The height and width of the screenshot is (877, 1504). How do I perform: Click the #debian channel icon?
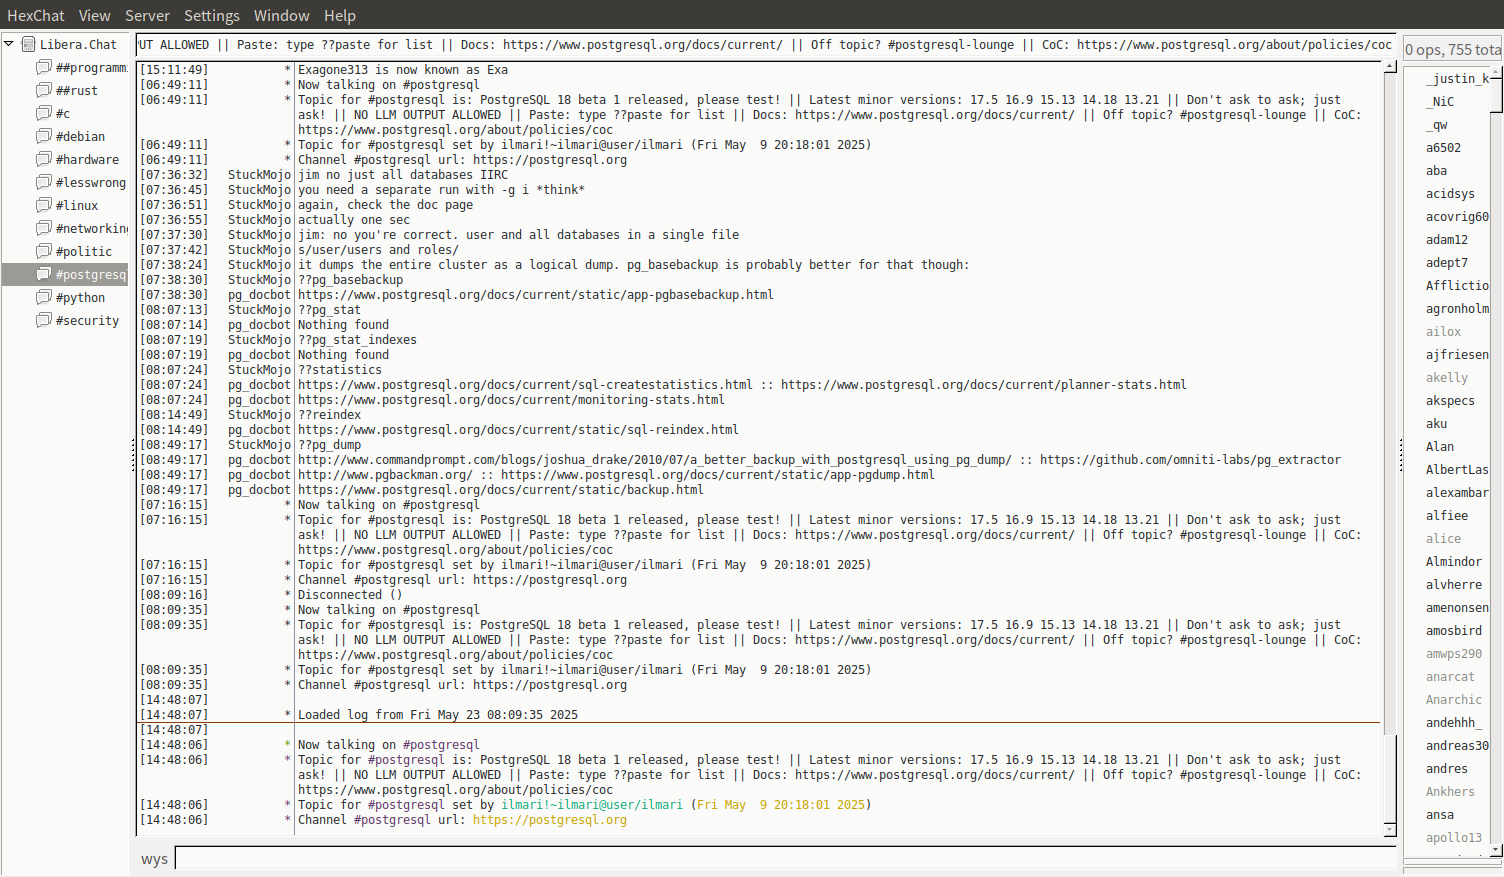(x=44, y=136)
